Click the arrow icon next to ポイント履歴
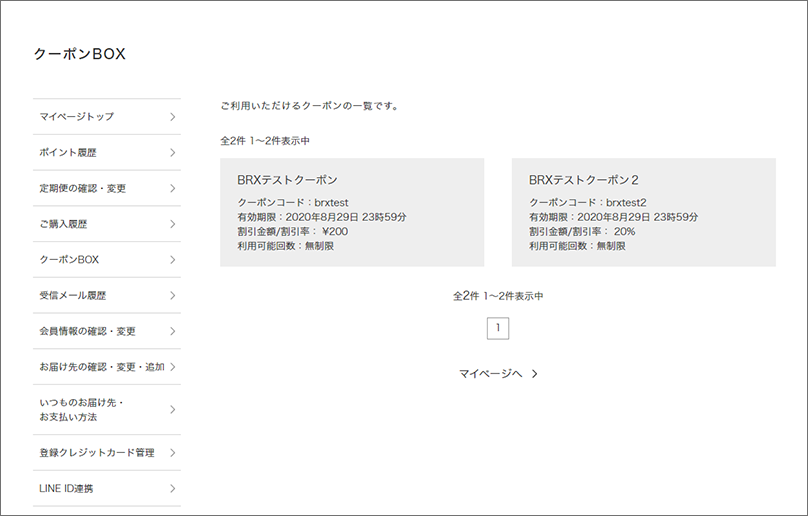 coord(172,153)
